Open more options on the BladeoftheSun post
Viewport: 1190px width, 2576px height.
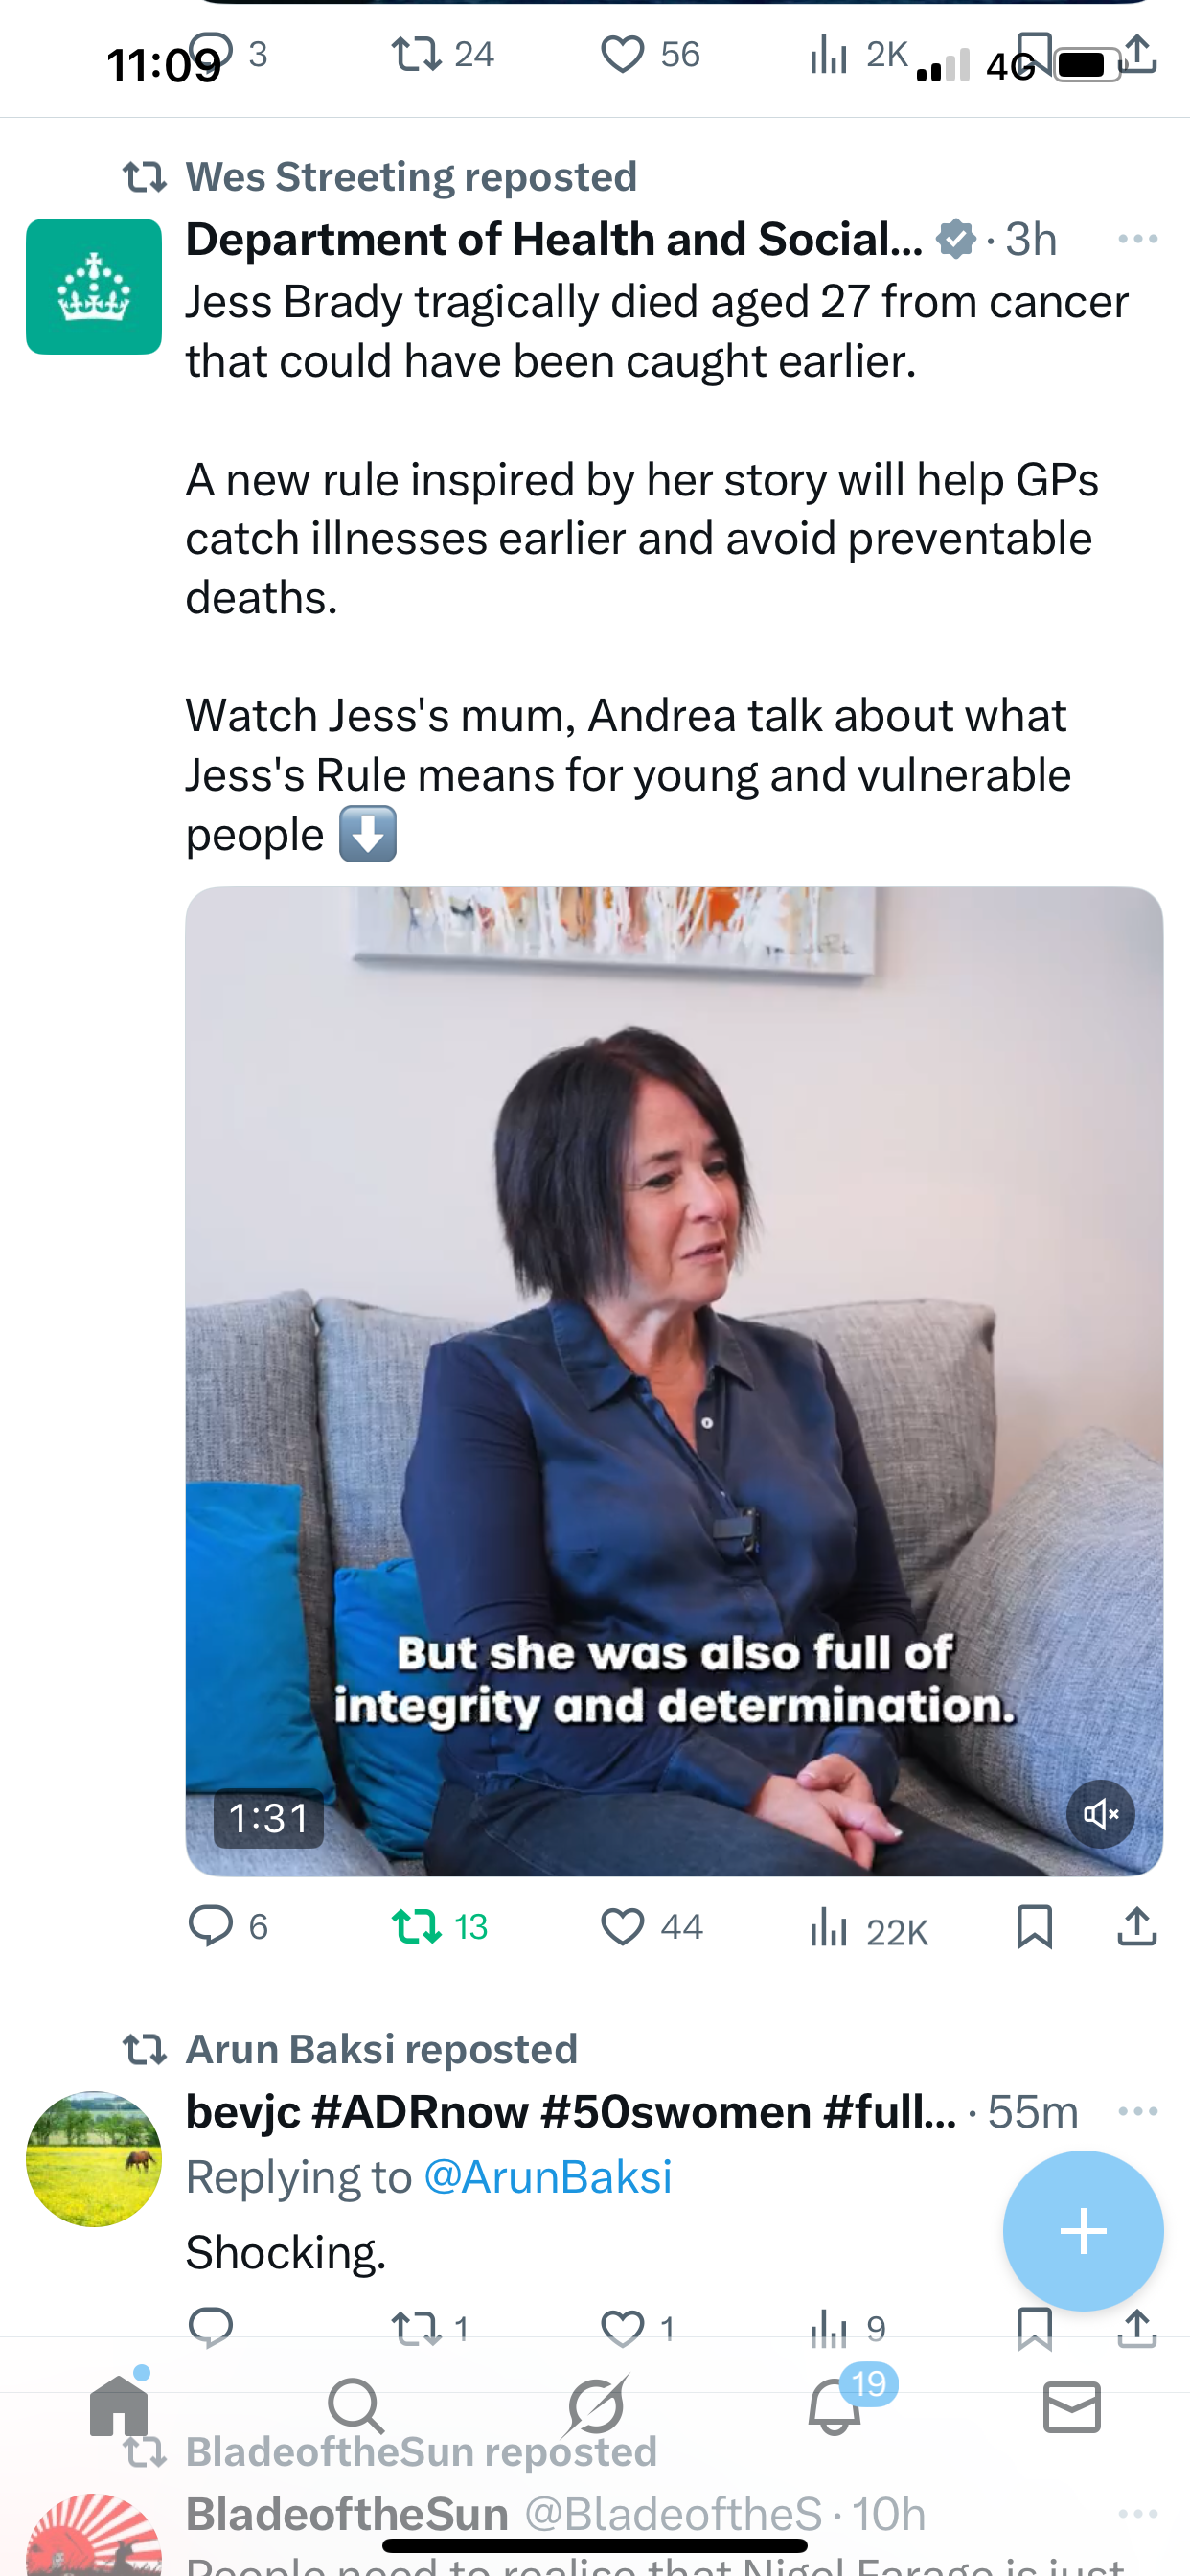(1138, 2513)
